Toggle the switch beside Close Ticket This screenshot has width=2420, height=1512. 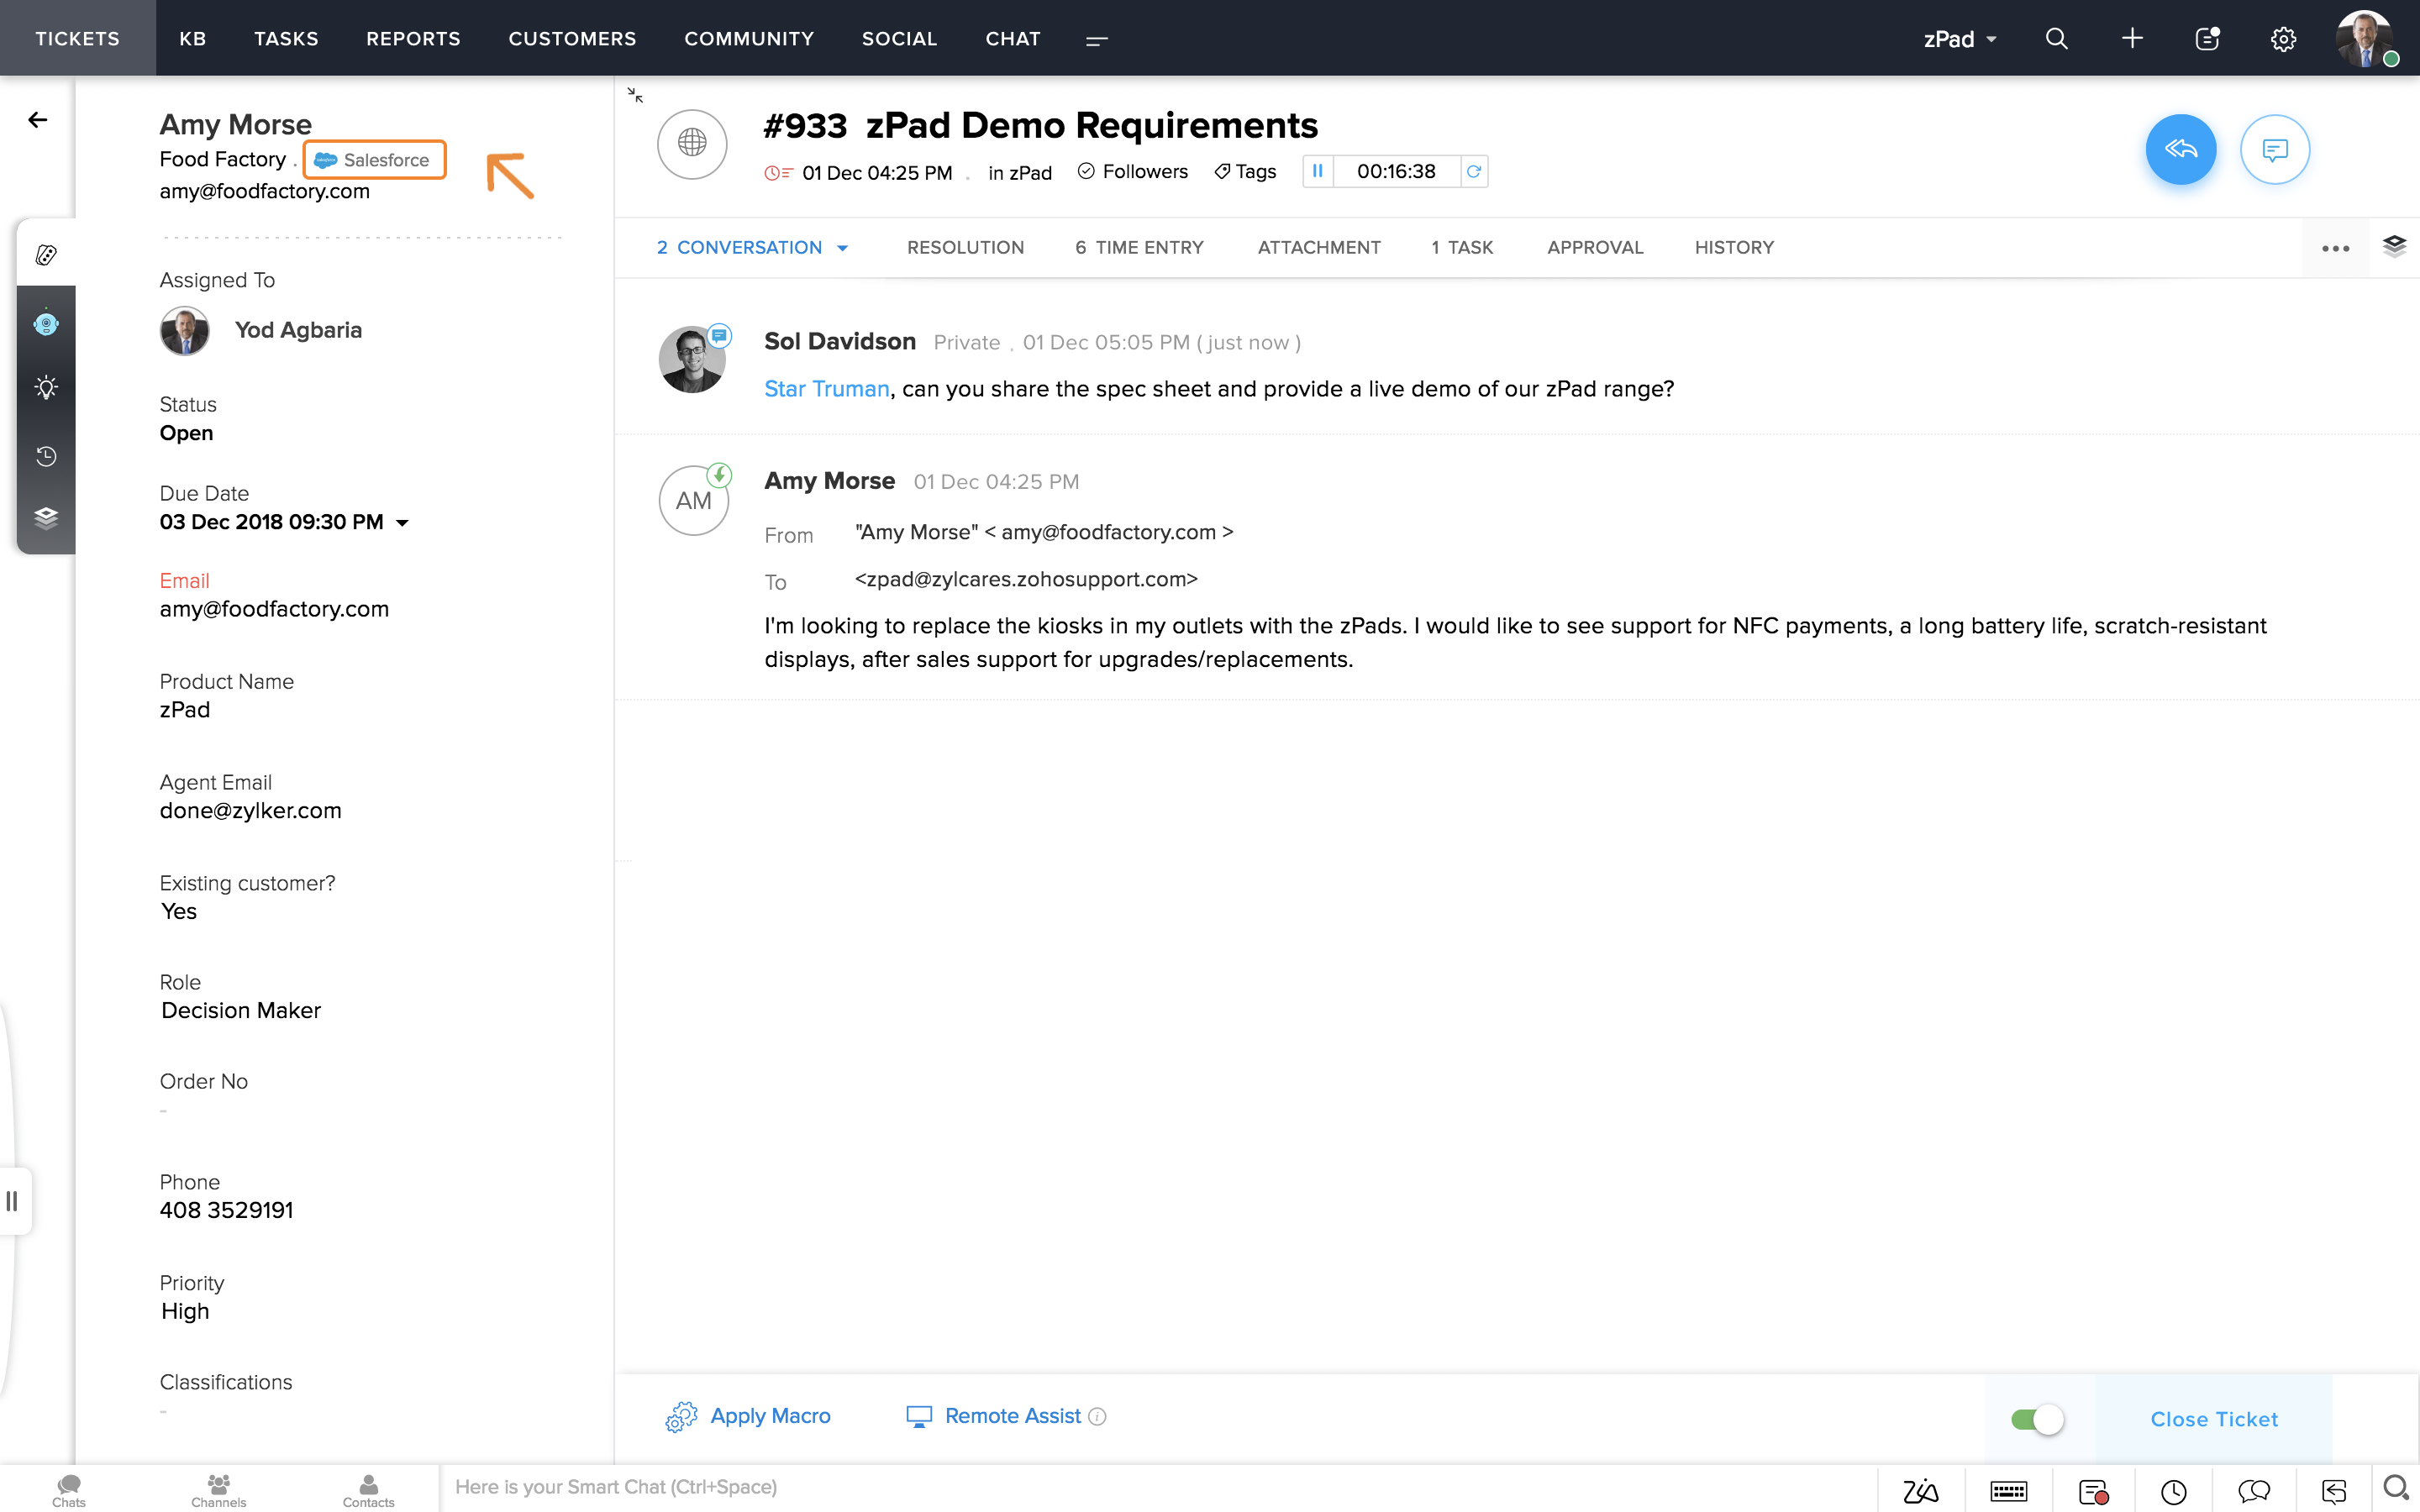pos(2037,1419)
